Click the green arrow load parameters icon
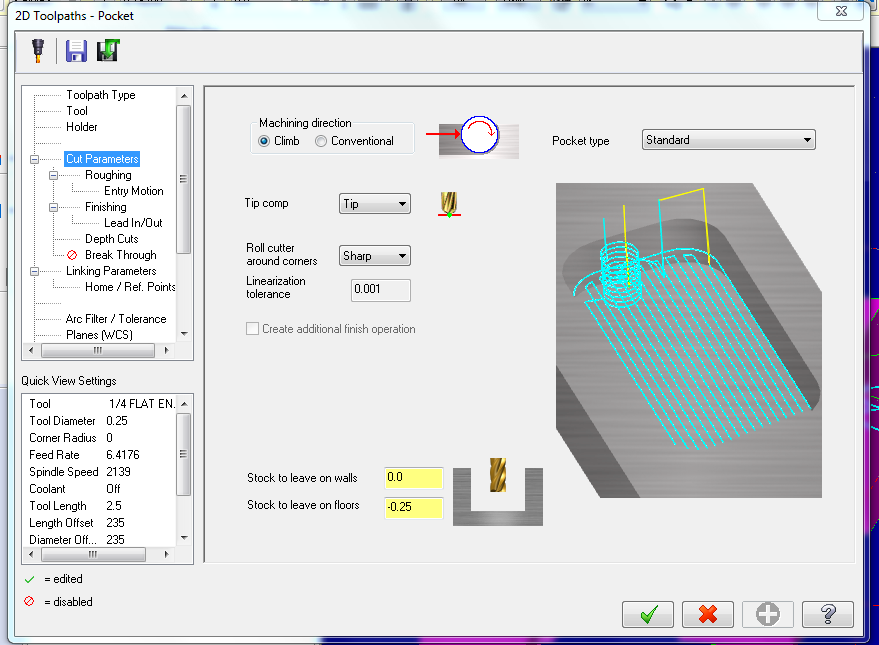 point(107,50)
